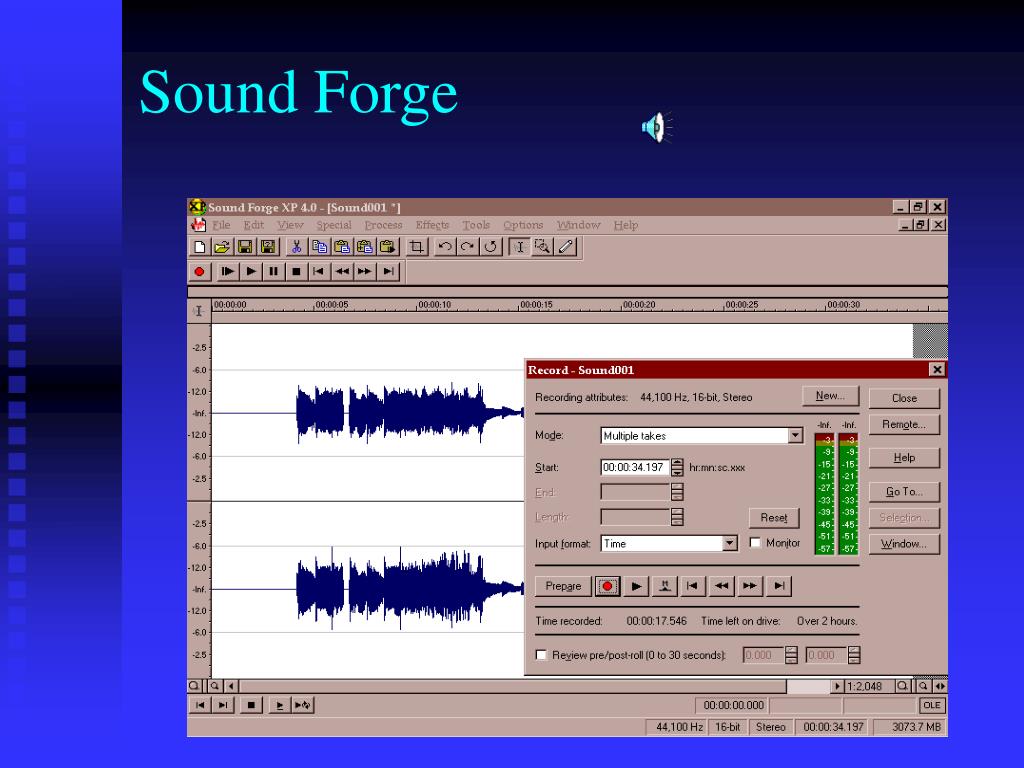
Task: Cut selection with the scissors icon
Action: [x=296, y=247]
